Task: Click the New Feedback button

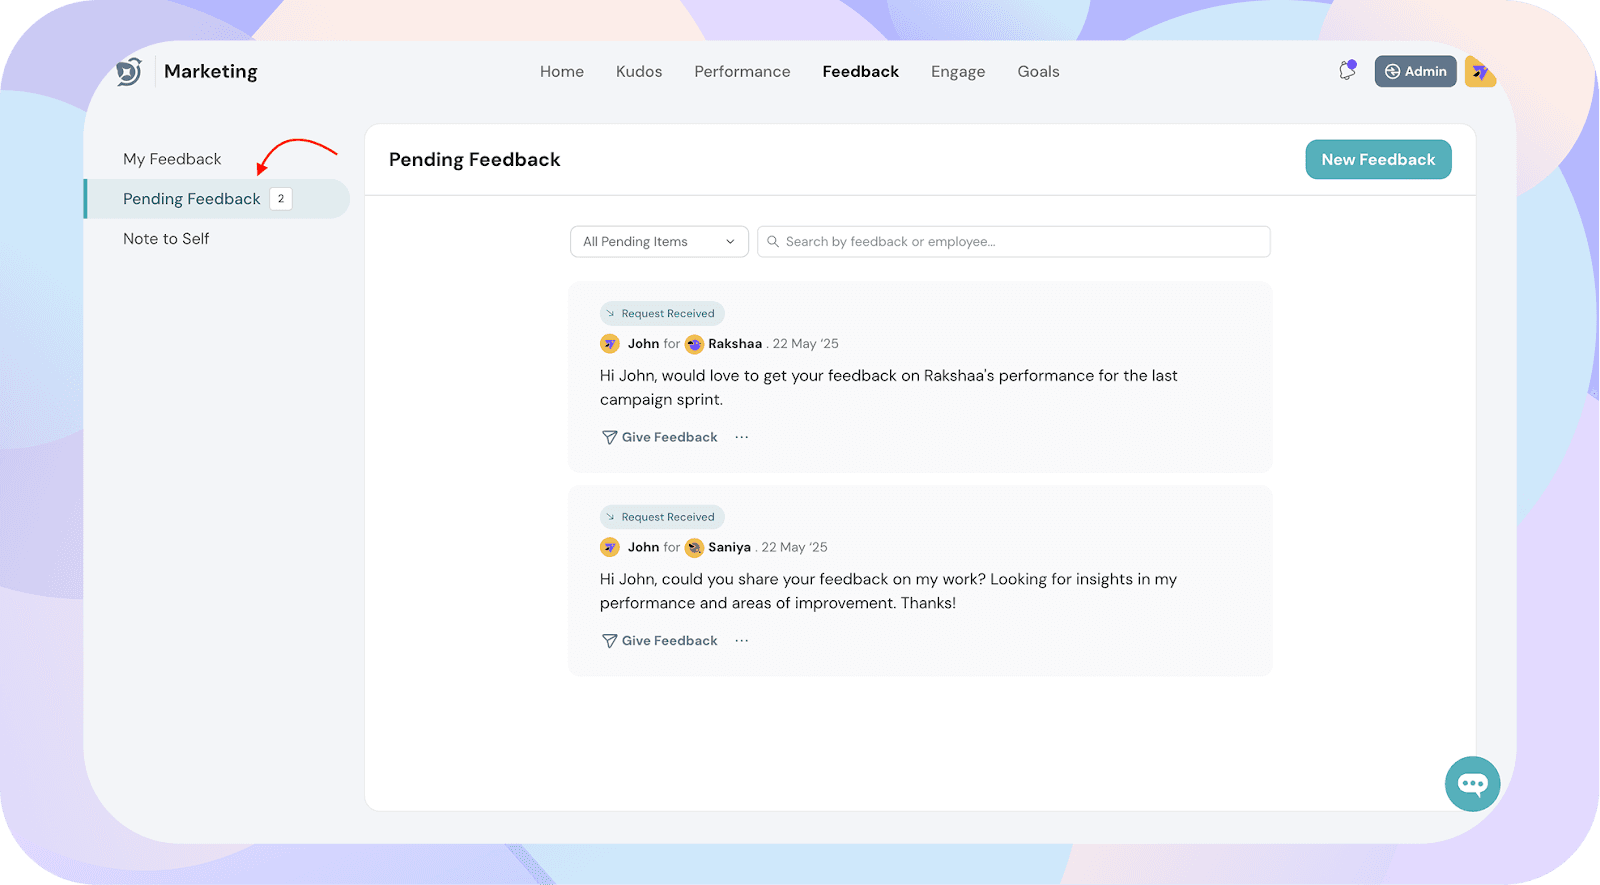Action: 1378,160
